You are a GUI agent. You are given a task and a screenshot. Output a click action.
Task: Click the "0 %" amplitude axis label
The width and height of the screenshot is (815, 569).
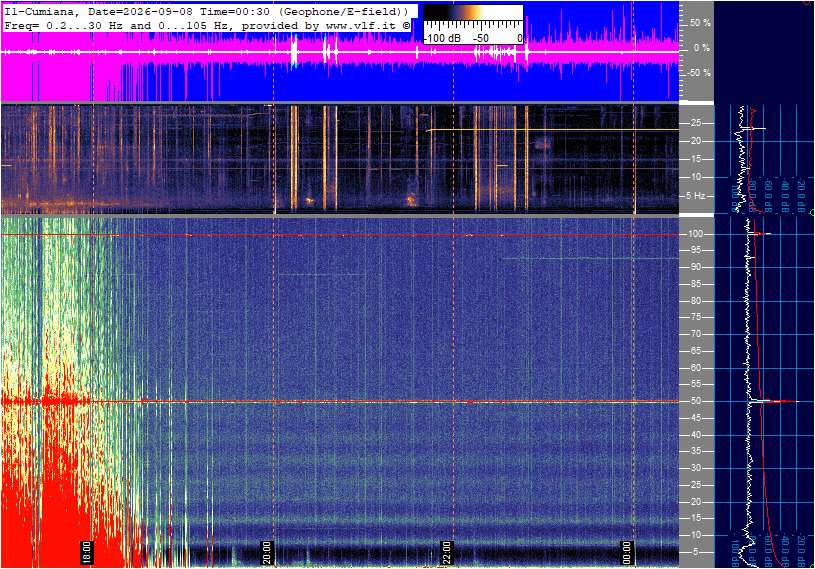point(701,48)
